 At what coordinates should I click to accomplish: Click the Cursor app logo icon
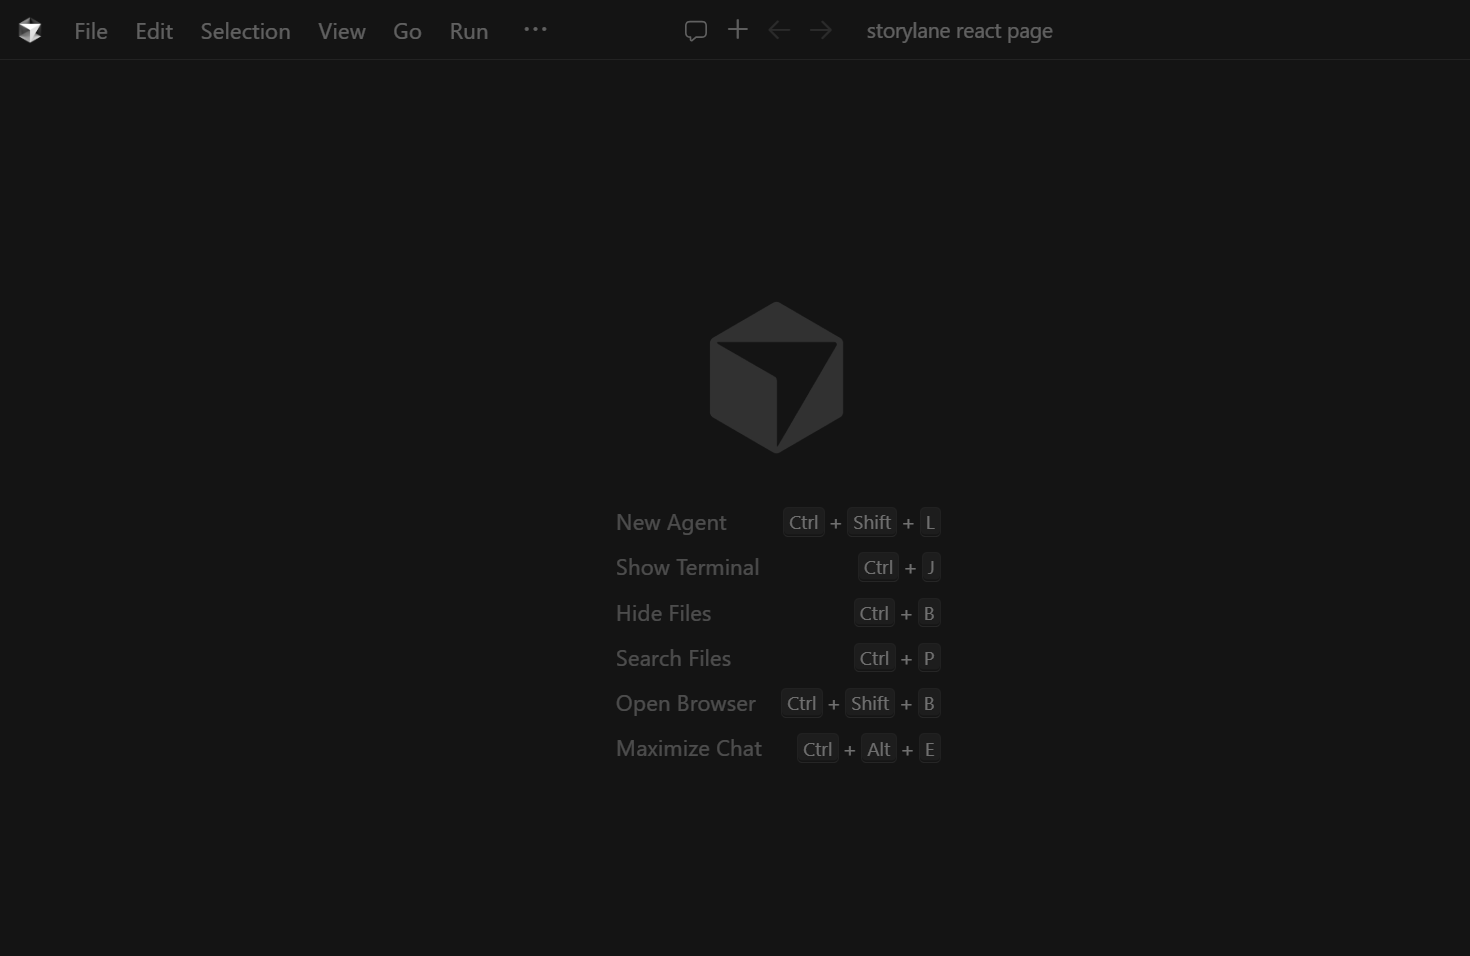coord(30,31)
